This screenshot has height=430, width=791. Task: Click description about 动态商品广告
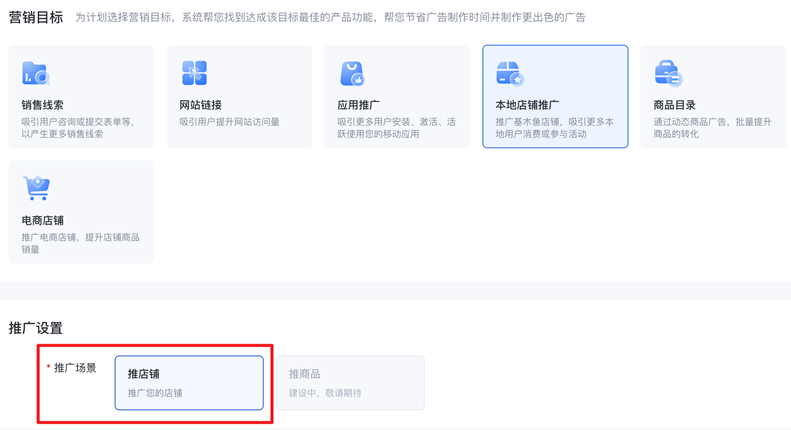click(713, 128)
